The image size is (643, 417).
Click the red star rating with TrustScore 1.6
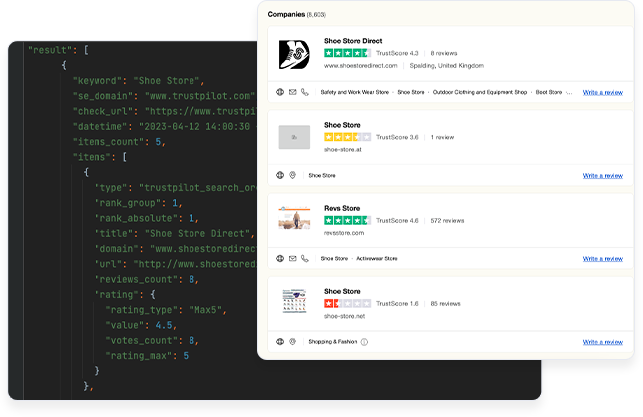click(347, 303)
